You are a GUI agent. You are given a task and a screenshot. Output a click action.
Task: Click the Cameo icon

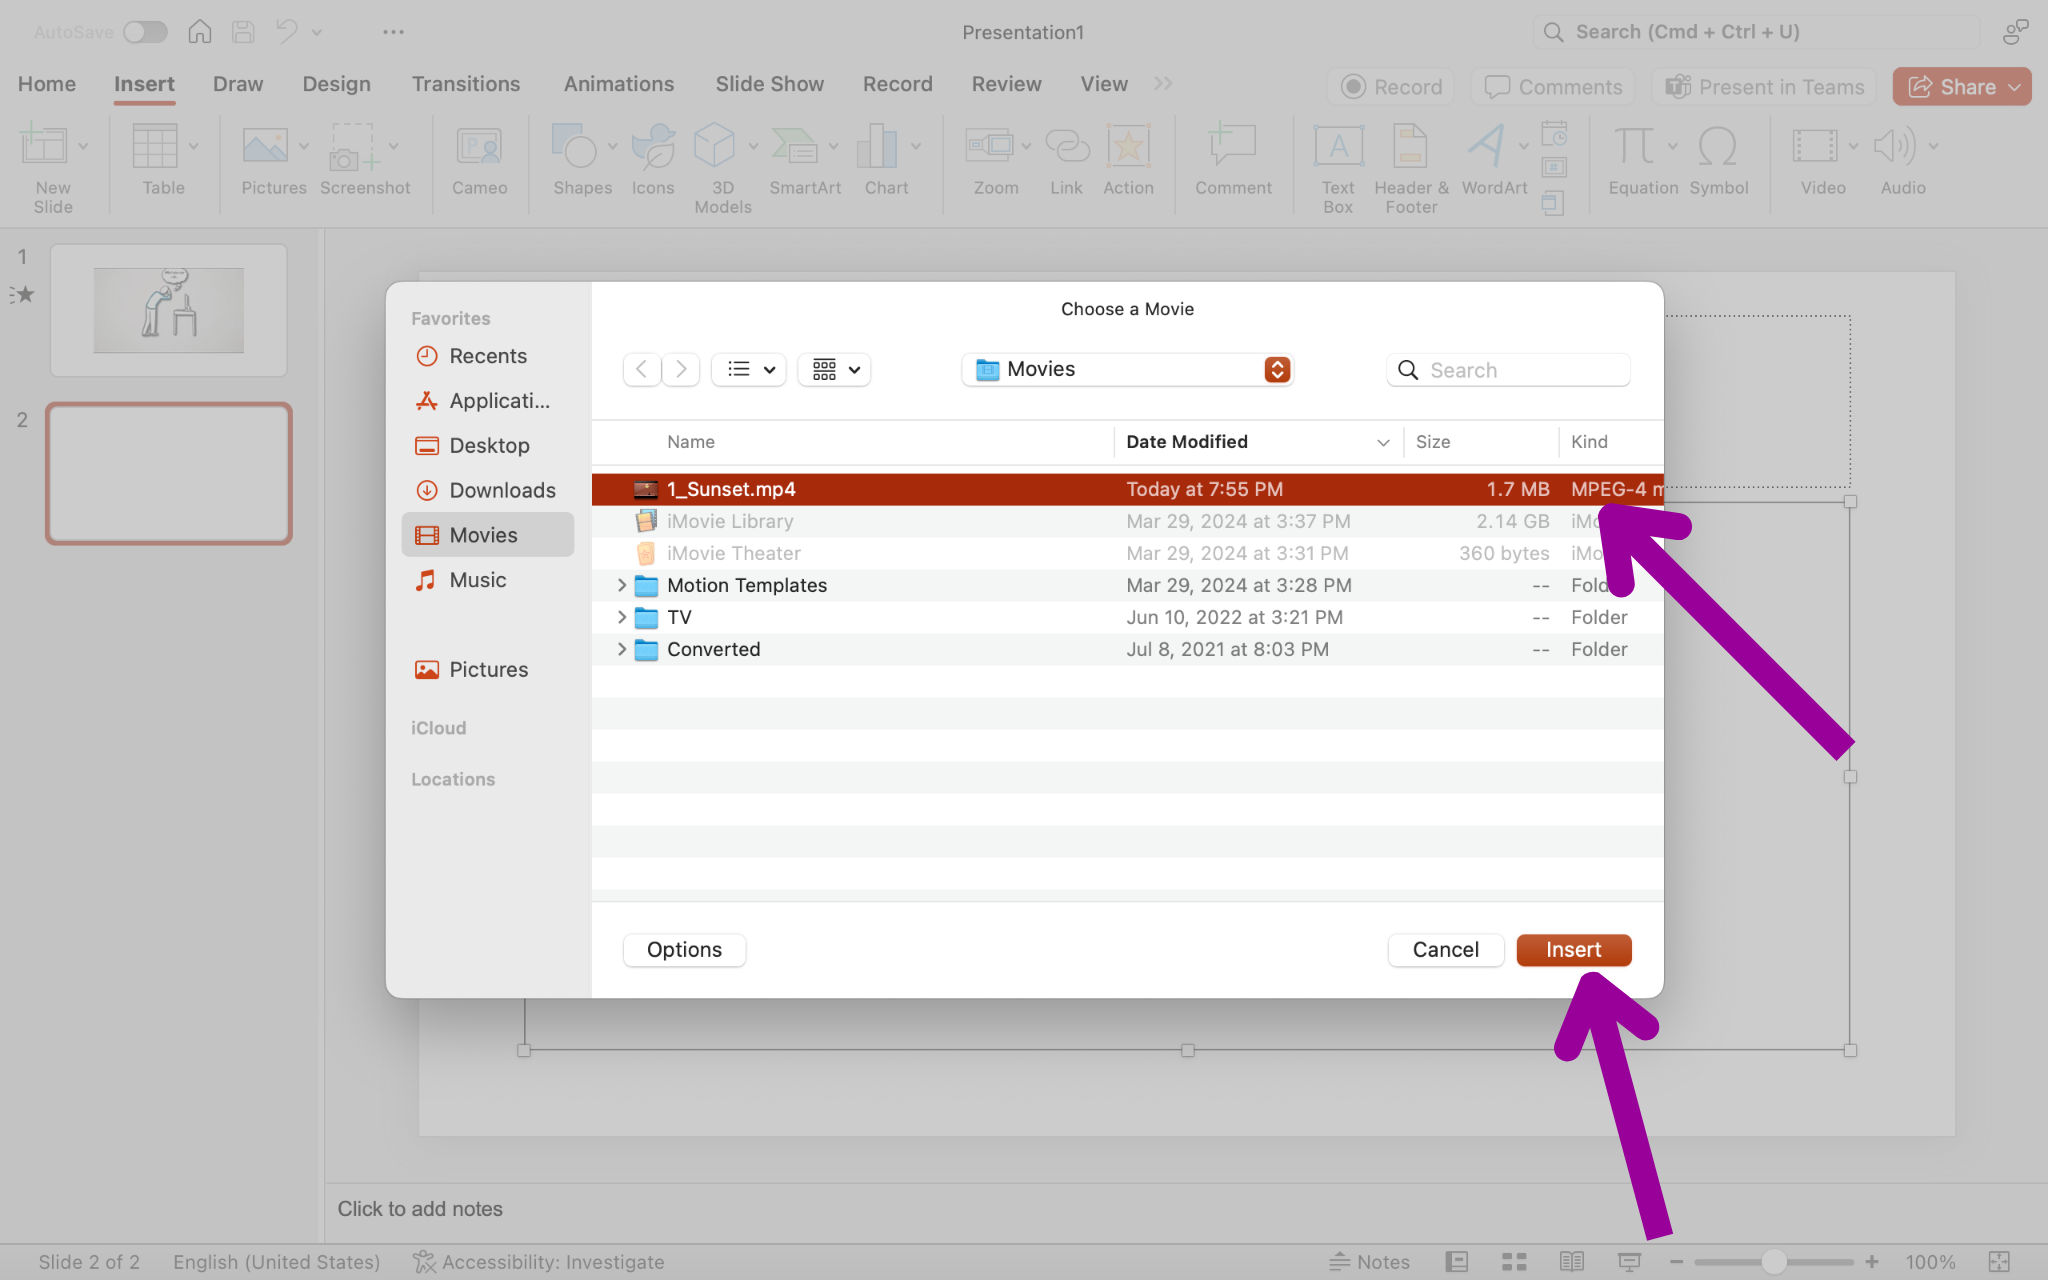pyautogui.click(x=479, y=147)
